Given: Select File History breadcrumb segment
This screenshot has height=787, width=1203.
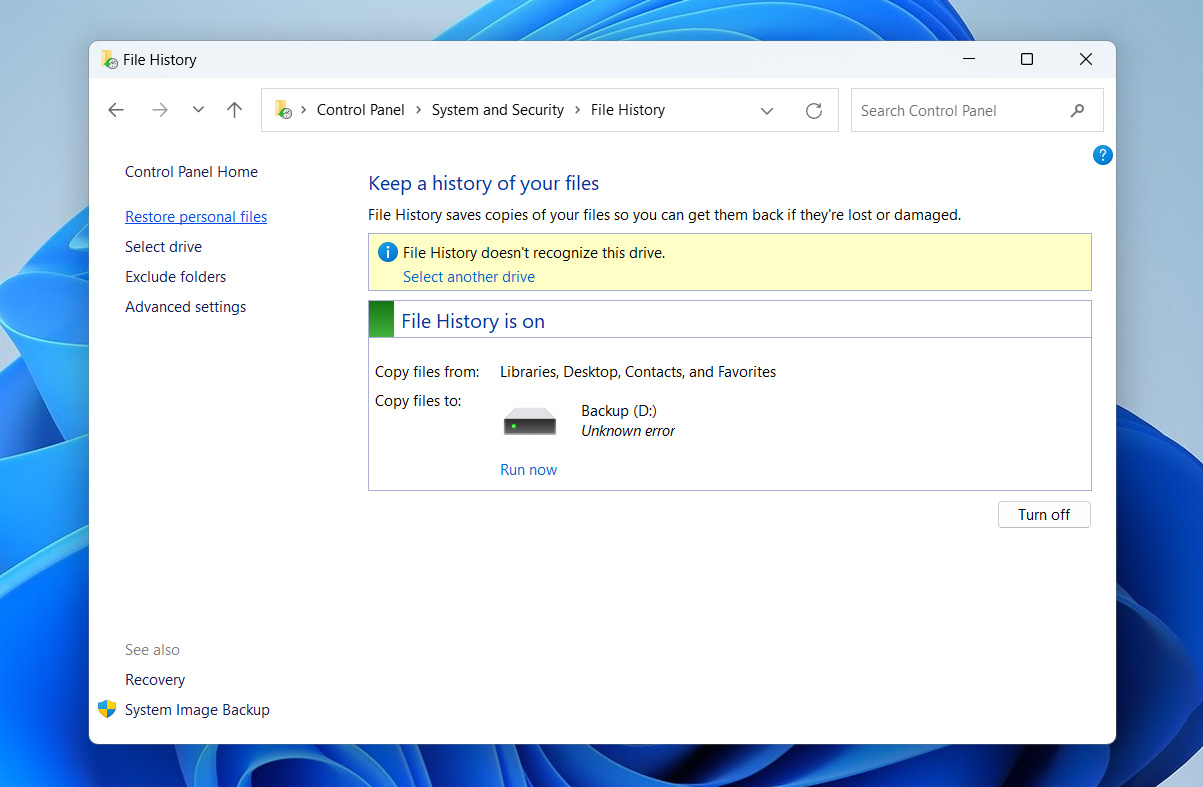Looking at the screenshot, I should pos(628,110).
